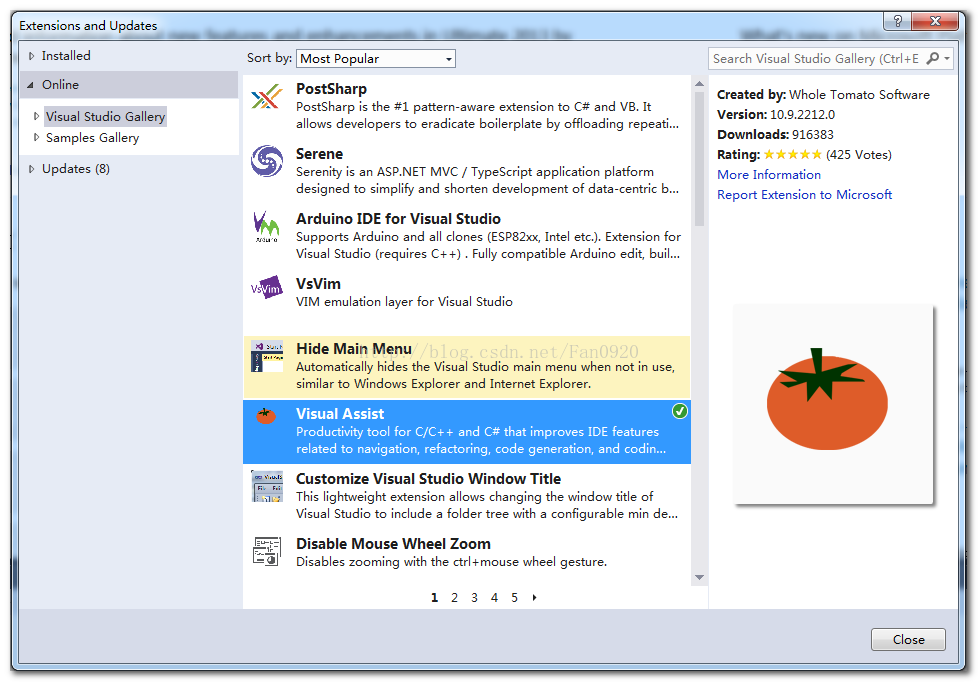Click the search magnifier icon
Screen dimensions: 978x682
932,59
